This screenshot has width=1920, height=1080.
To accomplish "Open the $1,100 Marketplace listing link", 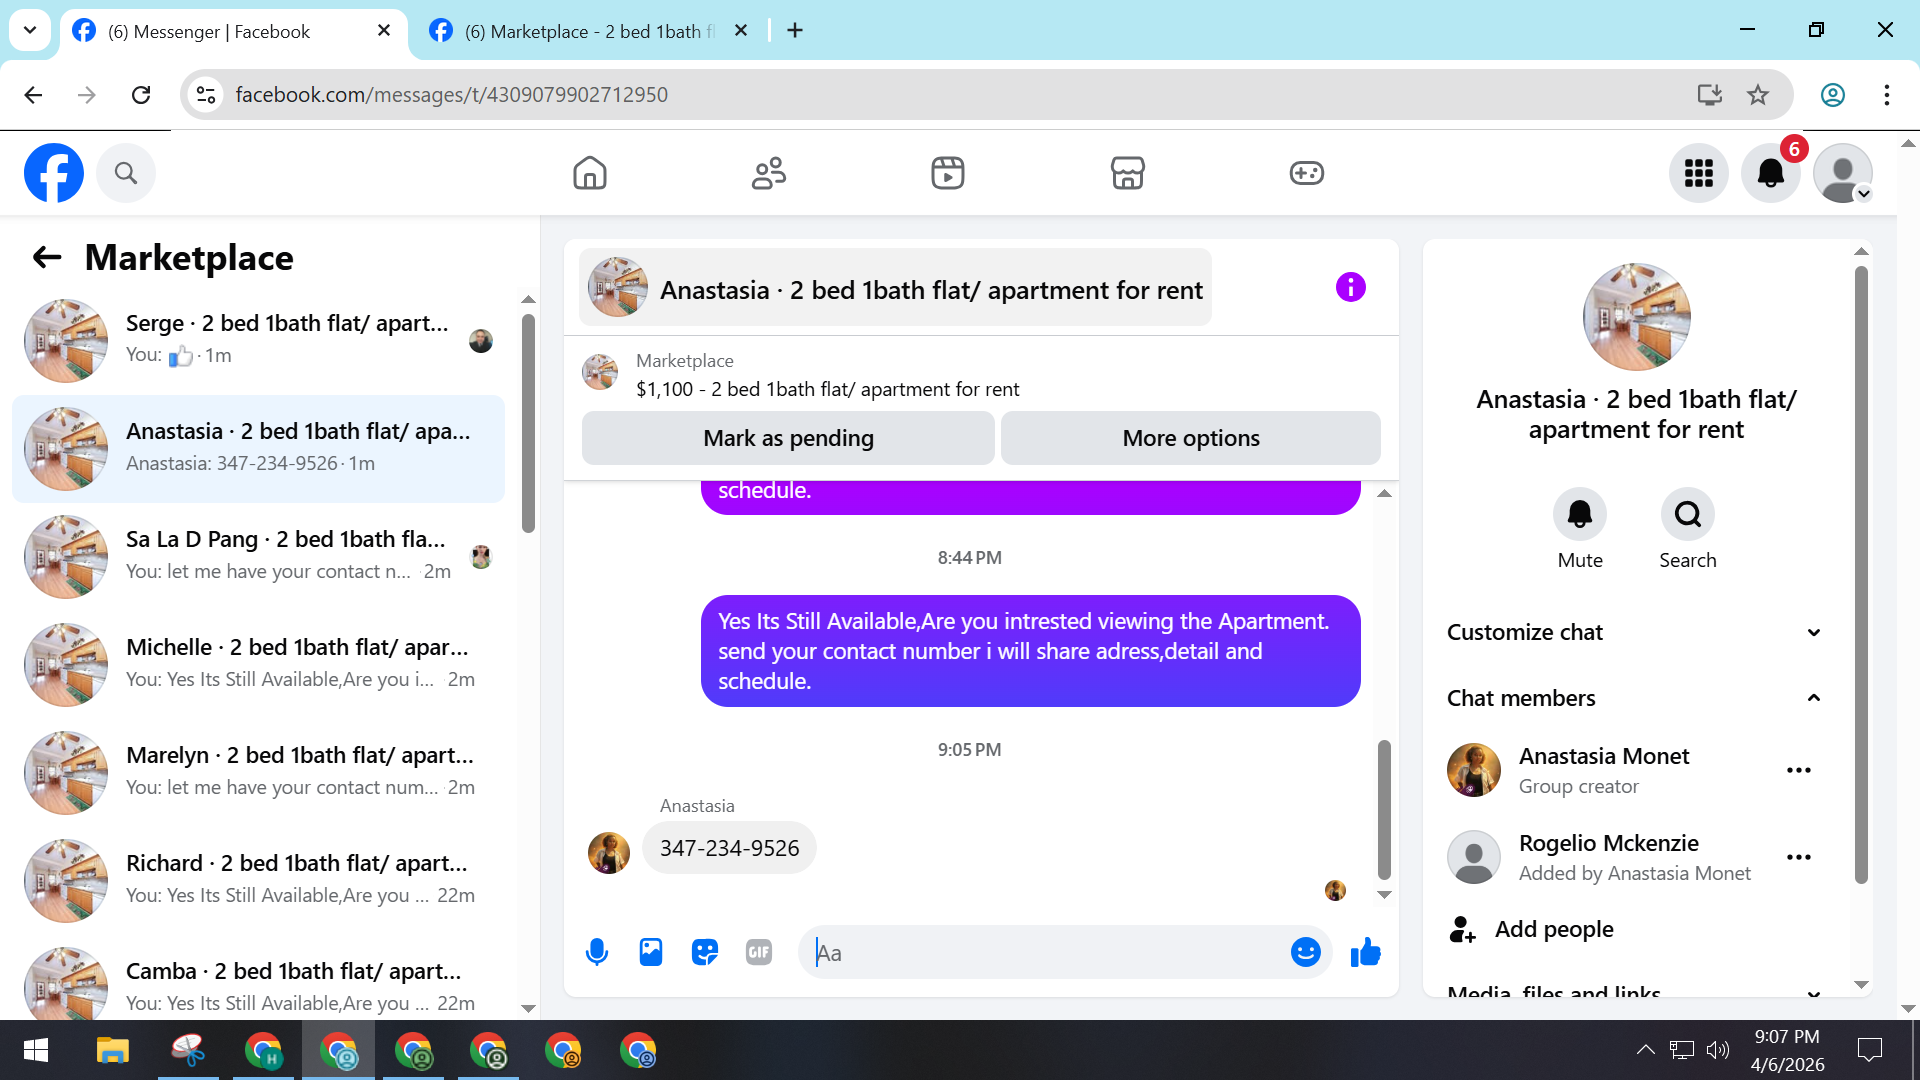I will pos(828,389).
